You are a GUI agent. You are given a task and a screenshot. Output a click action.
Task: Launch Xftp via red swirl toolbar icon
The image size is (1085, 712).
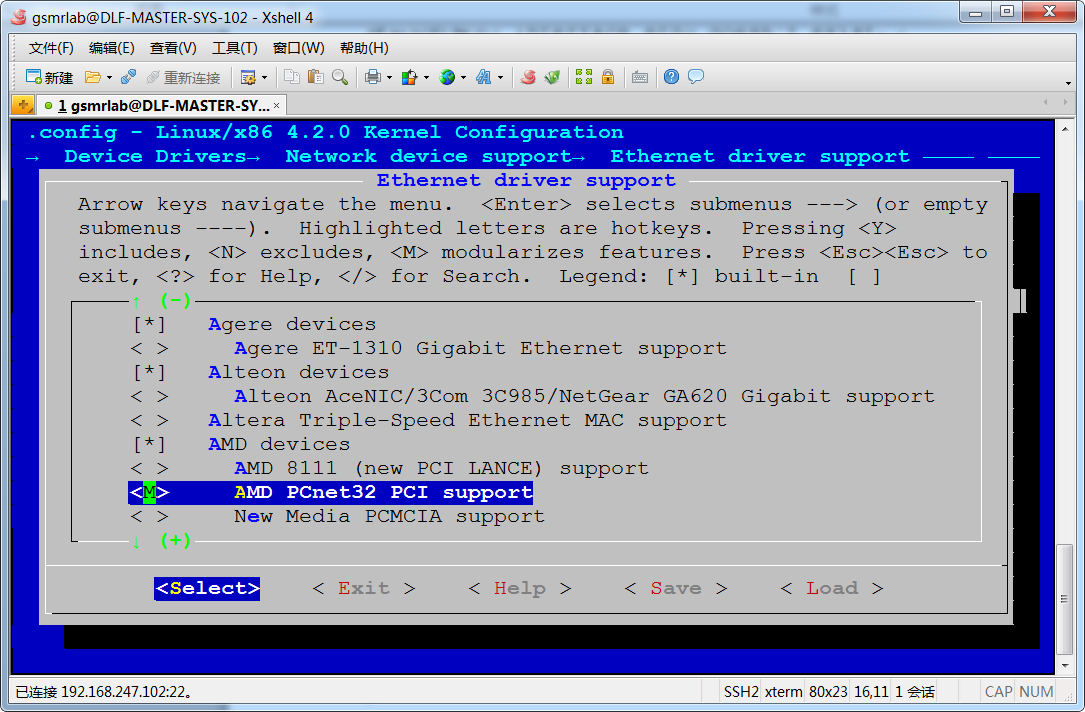coord(528,77)
